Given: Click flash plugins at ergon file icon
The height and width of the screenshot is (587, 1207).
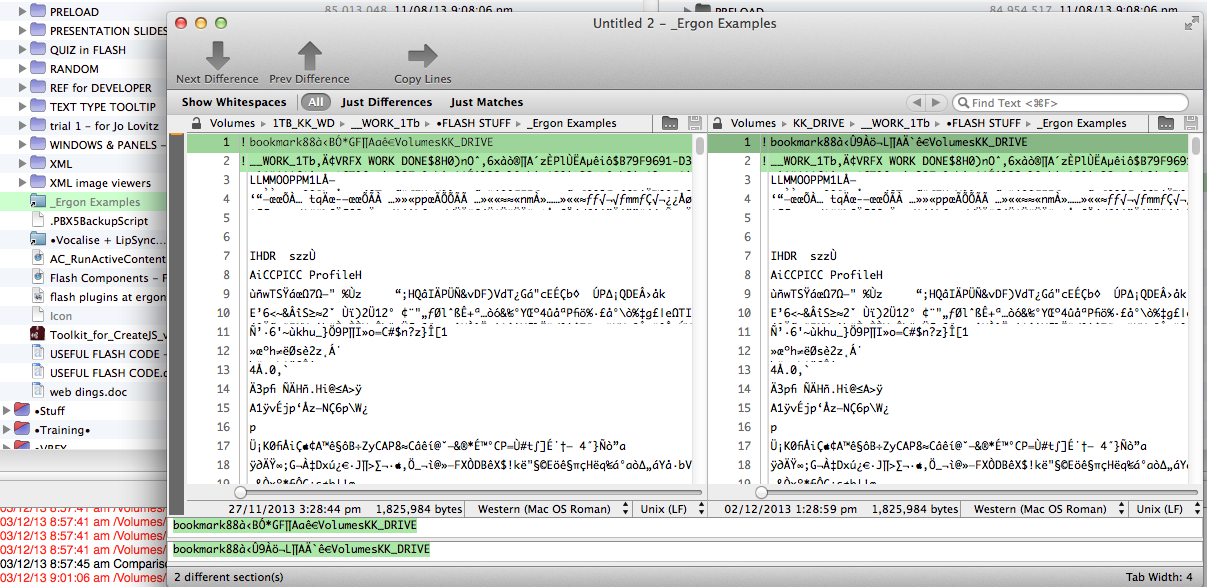Looking at the screenshot, I should [38, 297].
